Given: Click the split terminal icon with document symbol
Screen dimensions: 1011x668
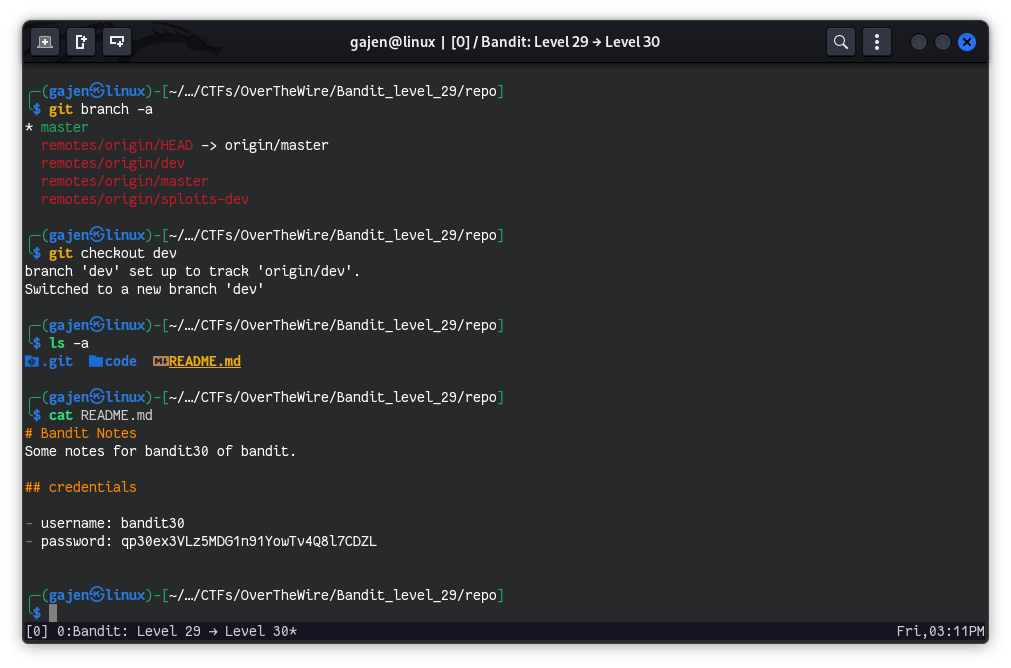Looking at the screenshot, I should tap(81, 42).
